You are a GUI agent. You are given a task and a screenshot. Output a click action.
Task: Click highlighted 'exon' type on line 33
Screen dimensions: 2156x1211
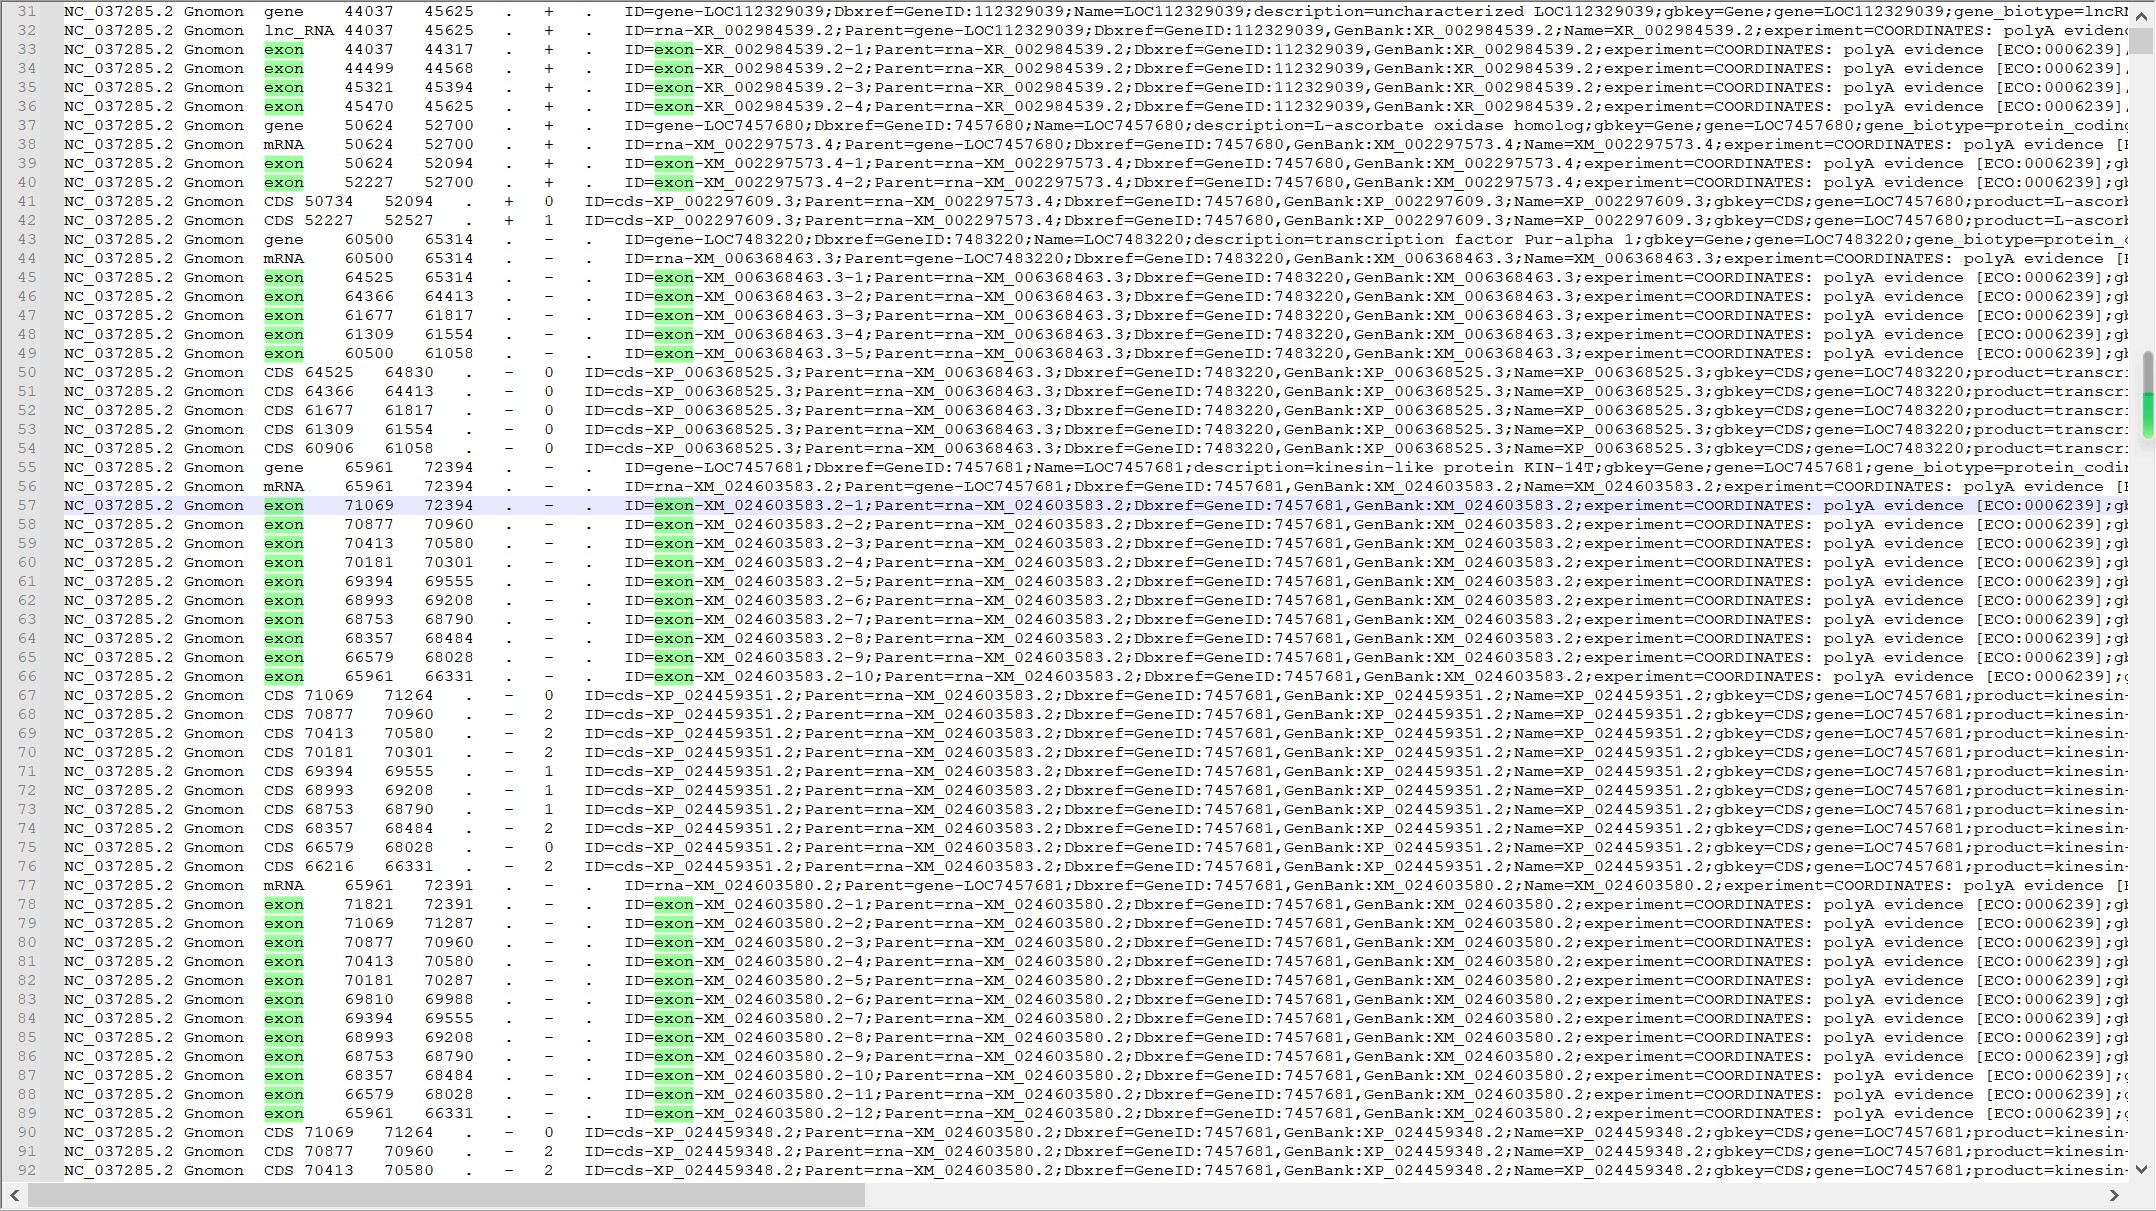coord(284,49)
